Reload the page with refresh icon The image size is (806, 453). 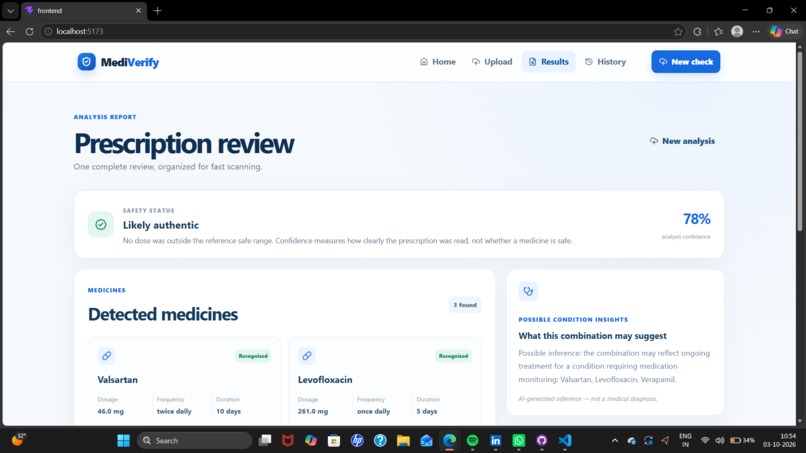coord(29,31)
